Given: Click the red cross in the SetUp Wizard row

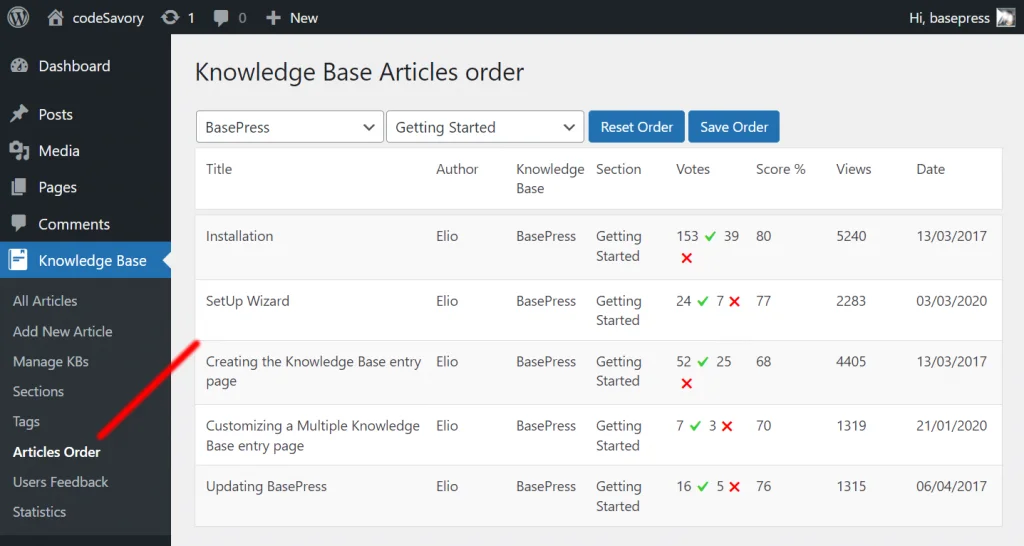Looking at the screenshot, I should point(734,301).
